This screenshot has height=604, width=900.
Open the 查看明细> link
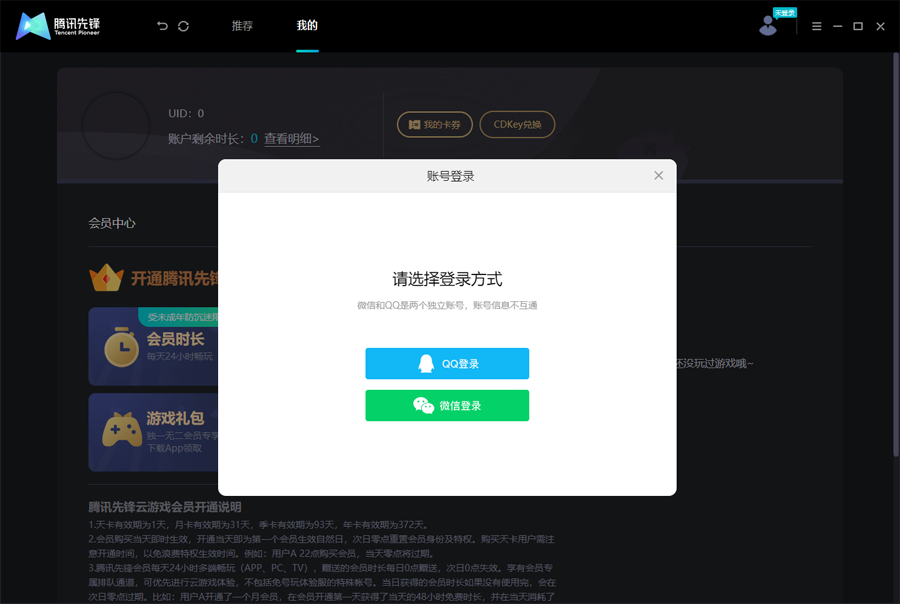pos(292,138)
